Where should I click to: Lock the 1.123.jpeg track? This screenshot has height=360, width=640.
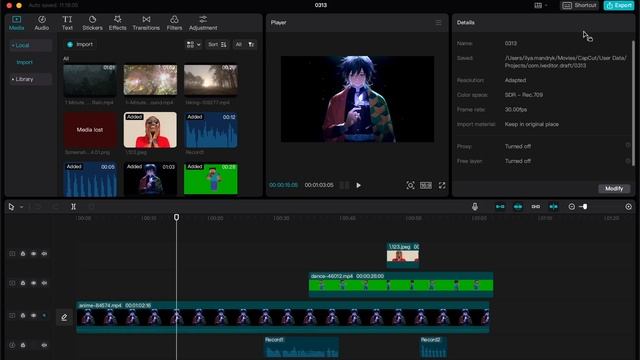(23, 254)
